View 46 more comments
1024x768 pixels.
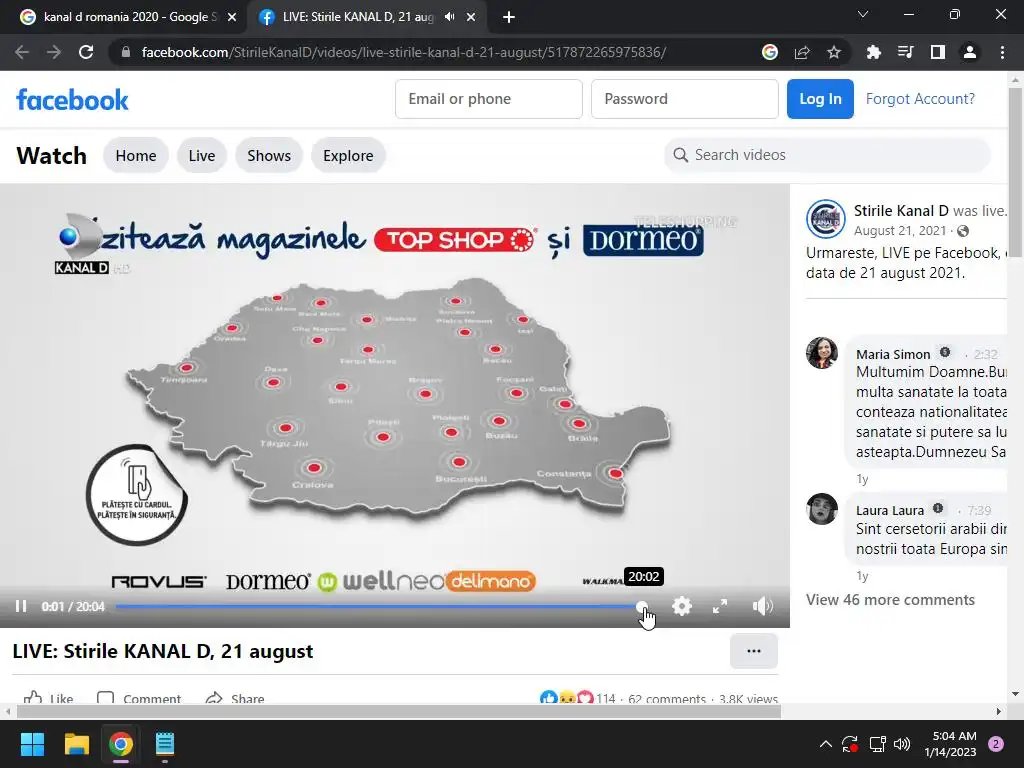click(890, 600)
